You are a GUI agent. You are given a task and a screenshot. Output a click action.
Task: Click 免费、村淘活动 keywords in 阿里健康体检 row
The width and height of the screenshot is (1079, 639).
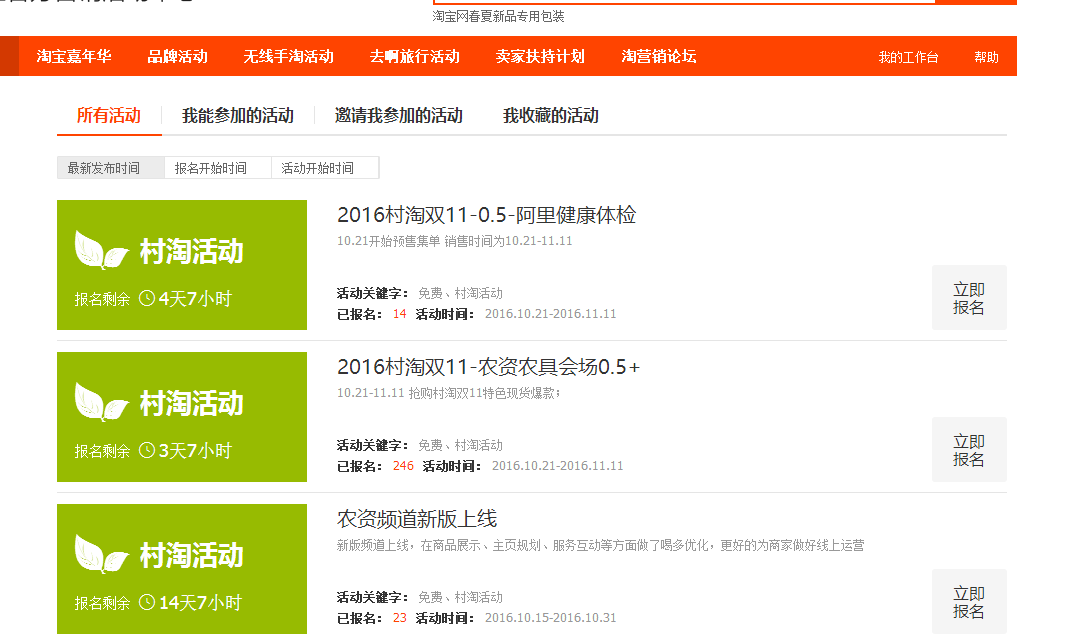point(460,293)
